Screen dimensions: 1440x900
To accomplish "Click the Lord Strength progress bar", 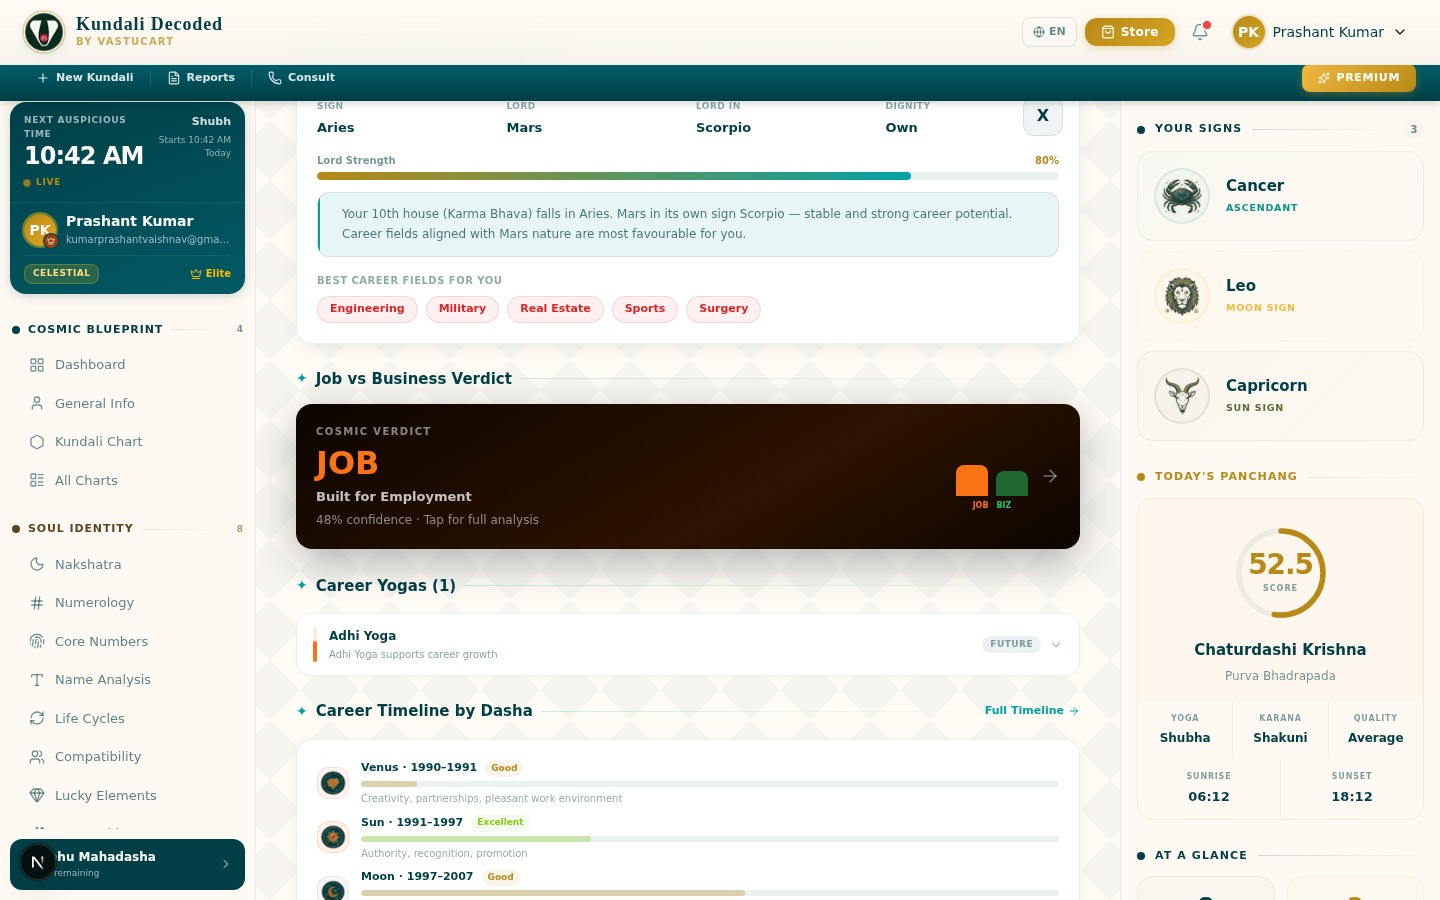I will (x=687, y=176).
